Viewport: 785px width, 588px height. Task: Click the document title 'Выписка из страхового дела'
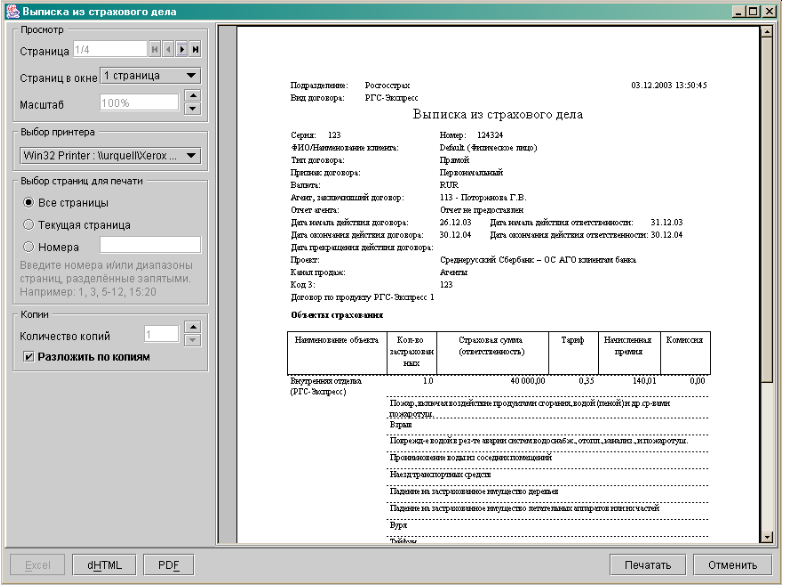click(x=498, y=115)
